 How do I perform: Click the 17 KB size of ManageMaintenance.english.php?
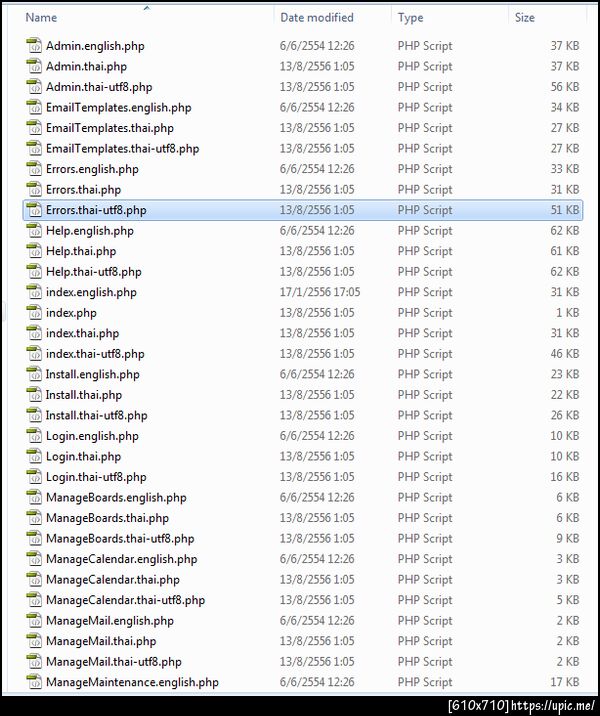[x=565, y=683]
